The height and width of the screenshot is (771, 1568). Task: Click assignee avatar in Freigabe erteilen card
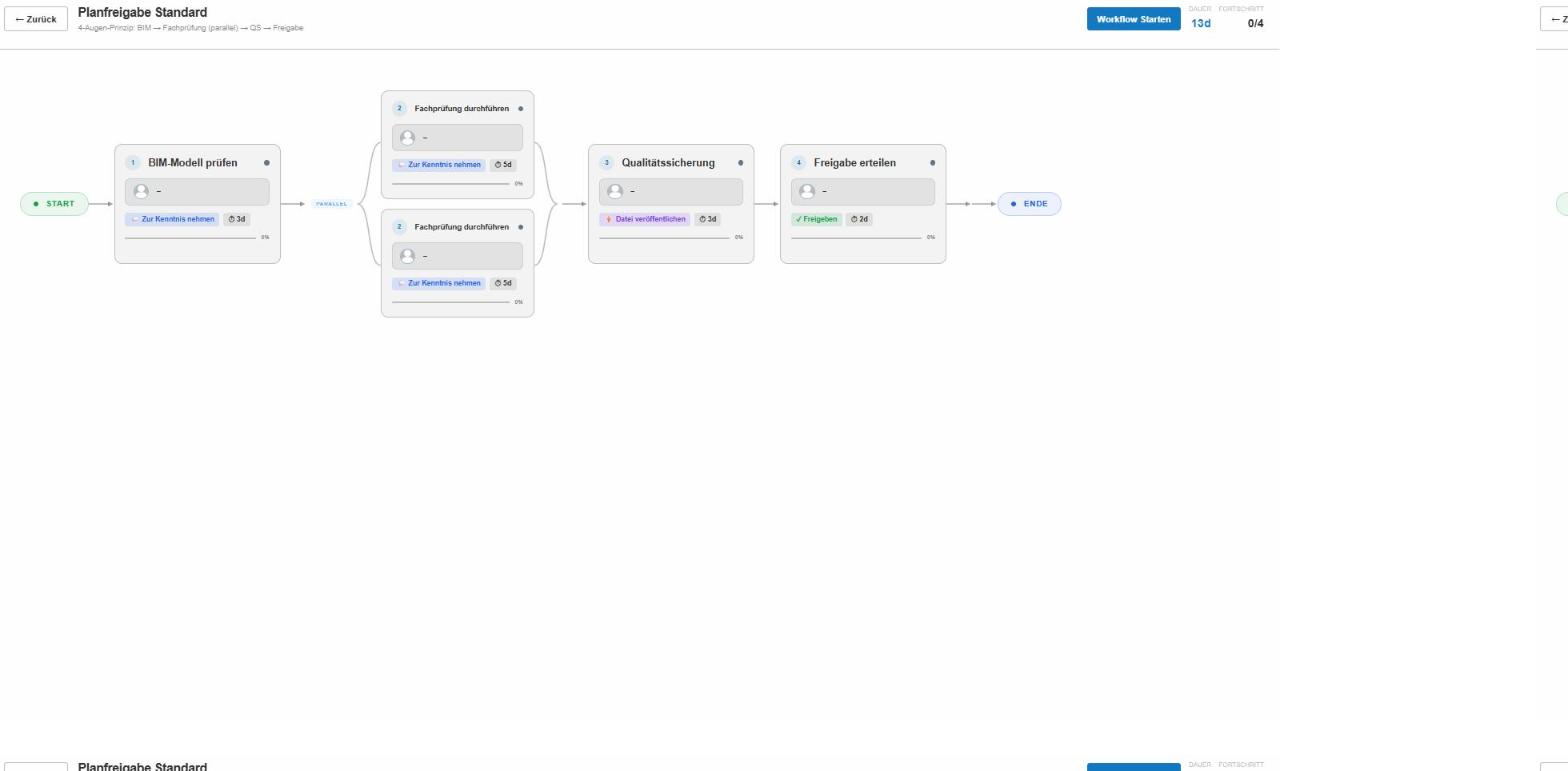pyautogui.click(x=807, y=191)
